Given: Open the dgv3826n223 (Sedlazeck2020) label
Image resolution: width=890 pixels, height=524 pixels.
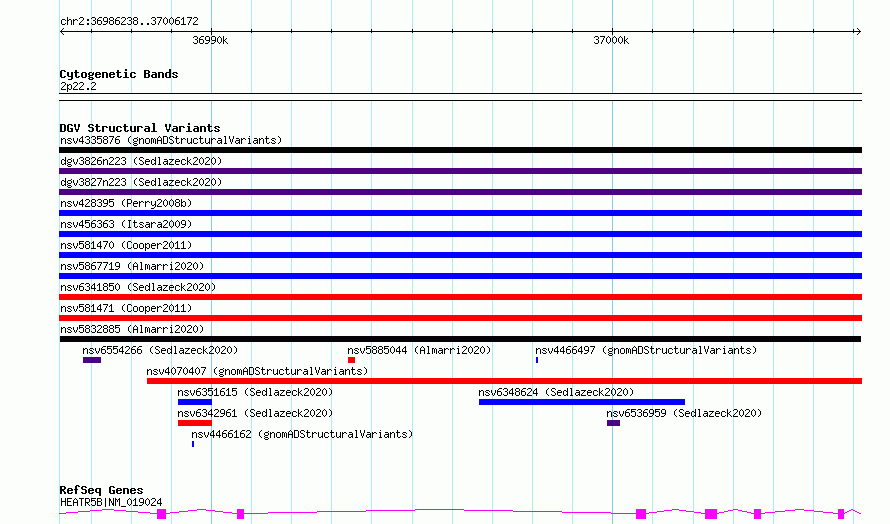Looking at the screenshot, I should point(141,161).
